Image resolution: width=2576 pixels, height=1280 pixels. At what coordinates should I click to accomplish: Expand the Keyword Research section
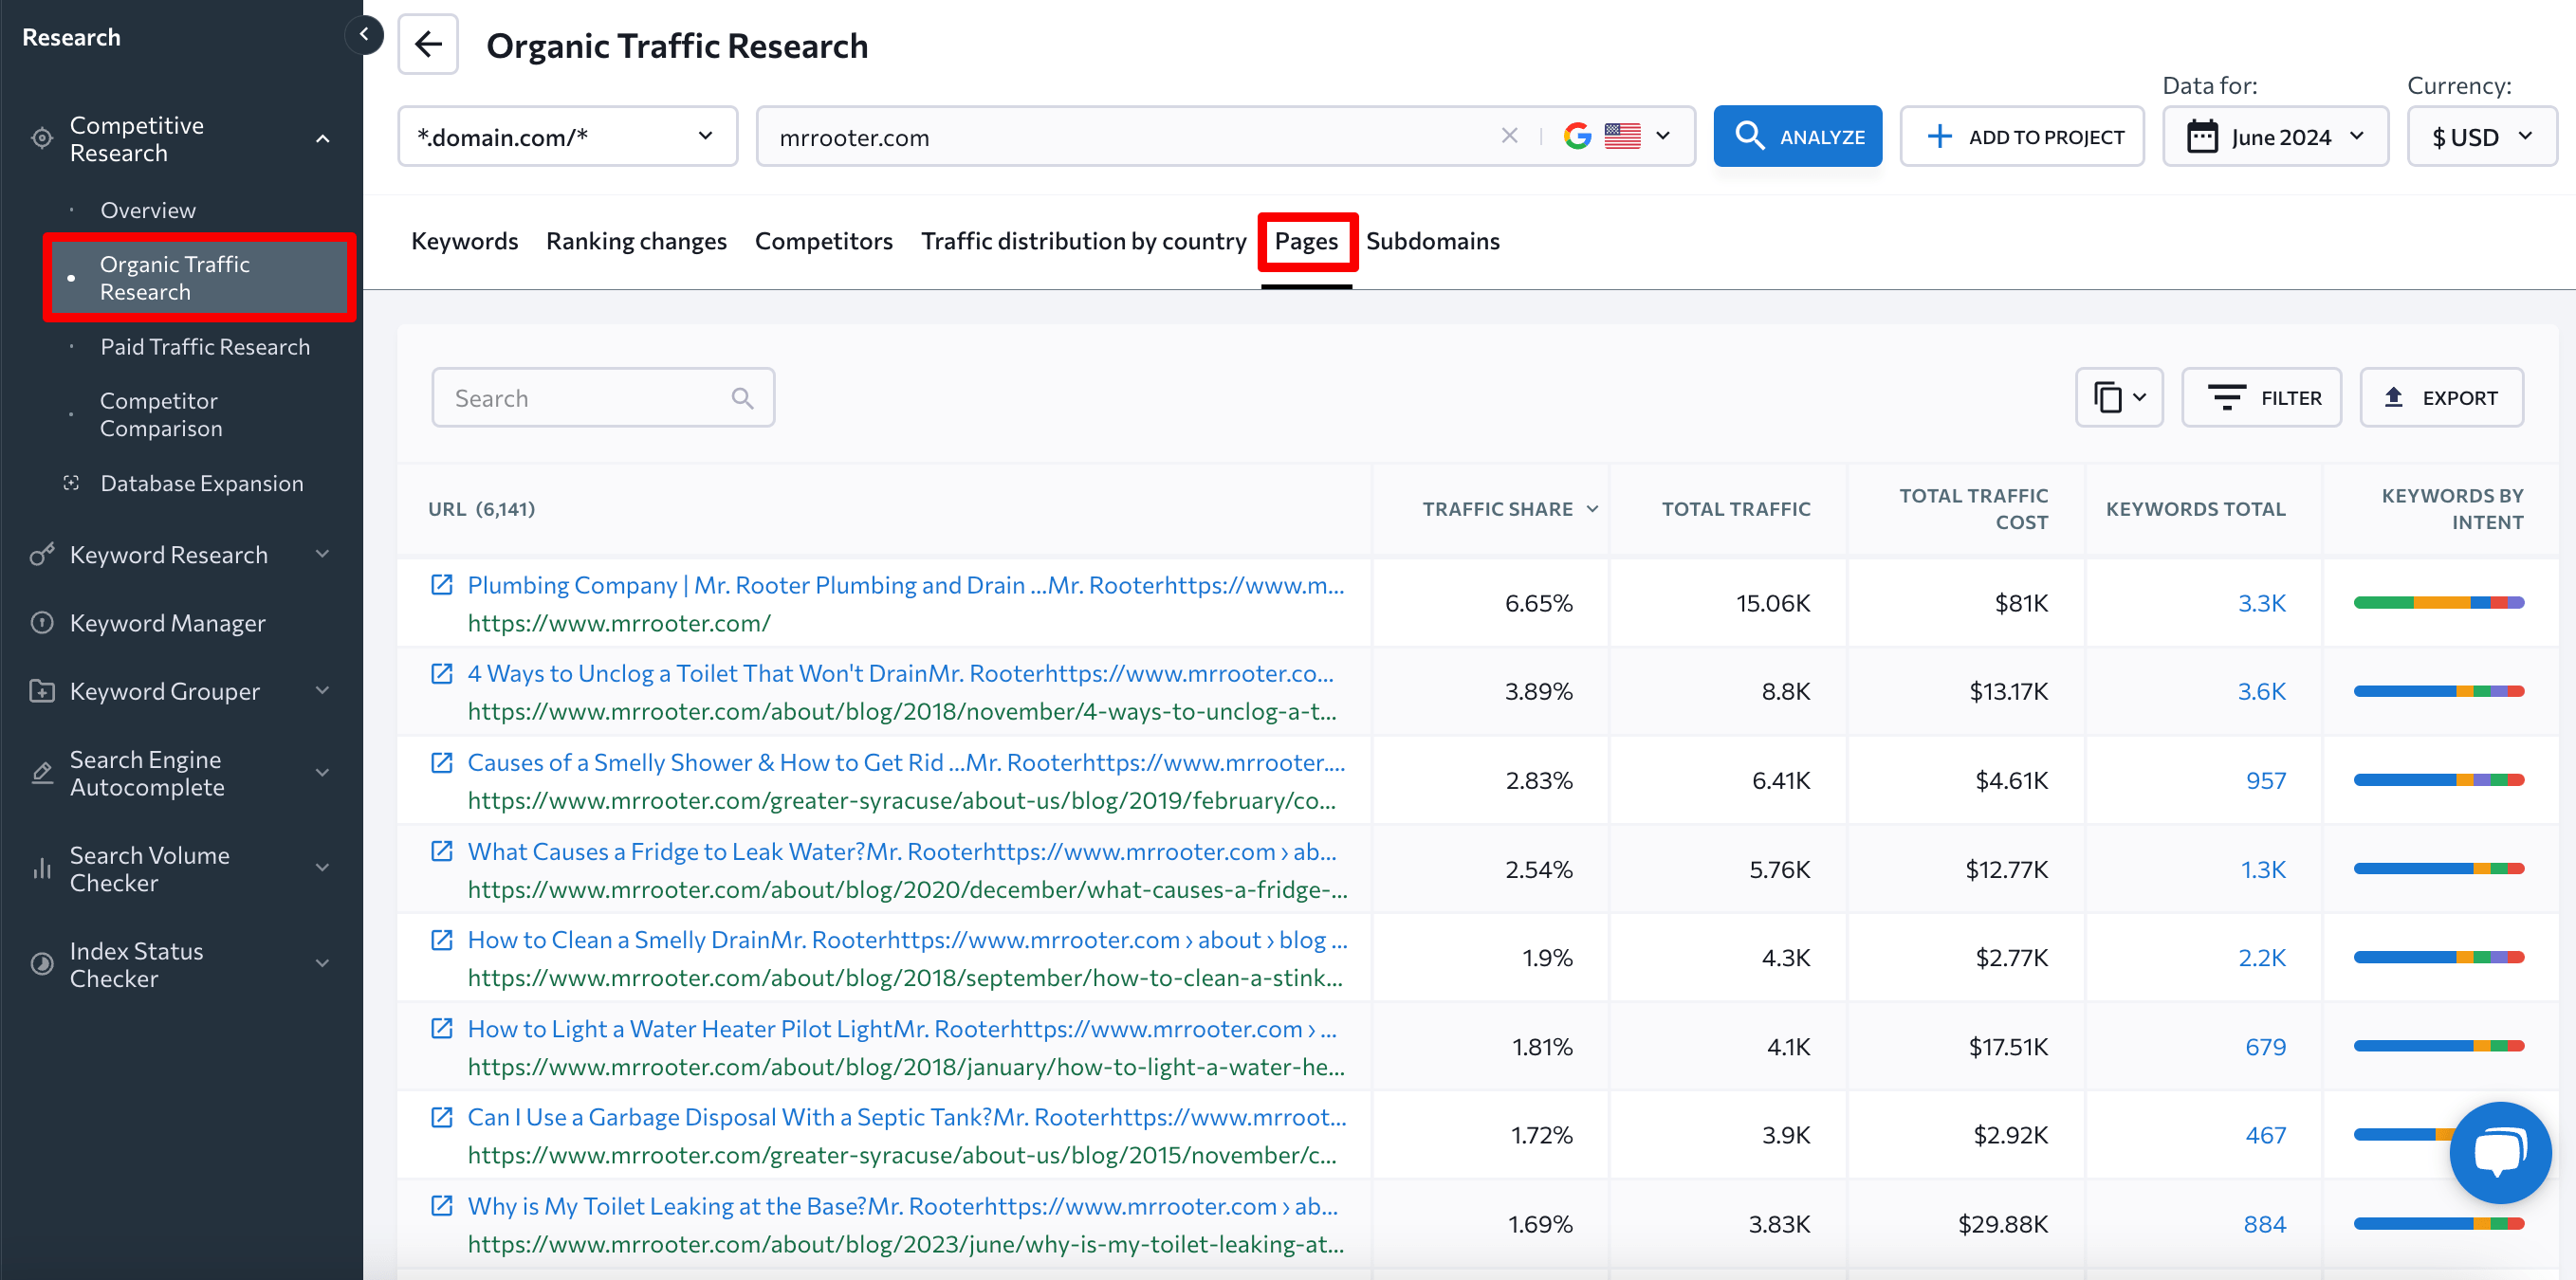click(x=322, y=554)
